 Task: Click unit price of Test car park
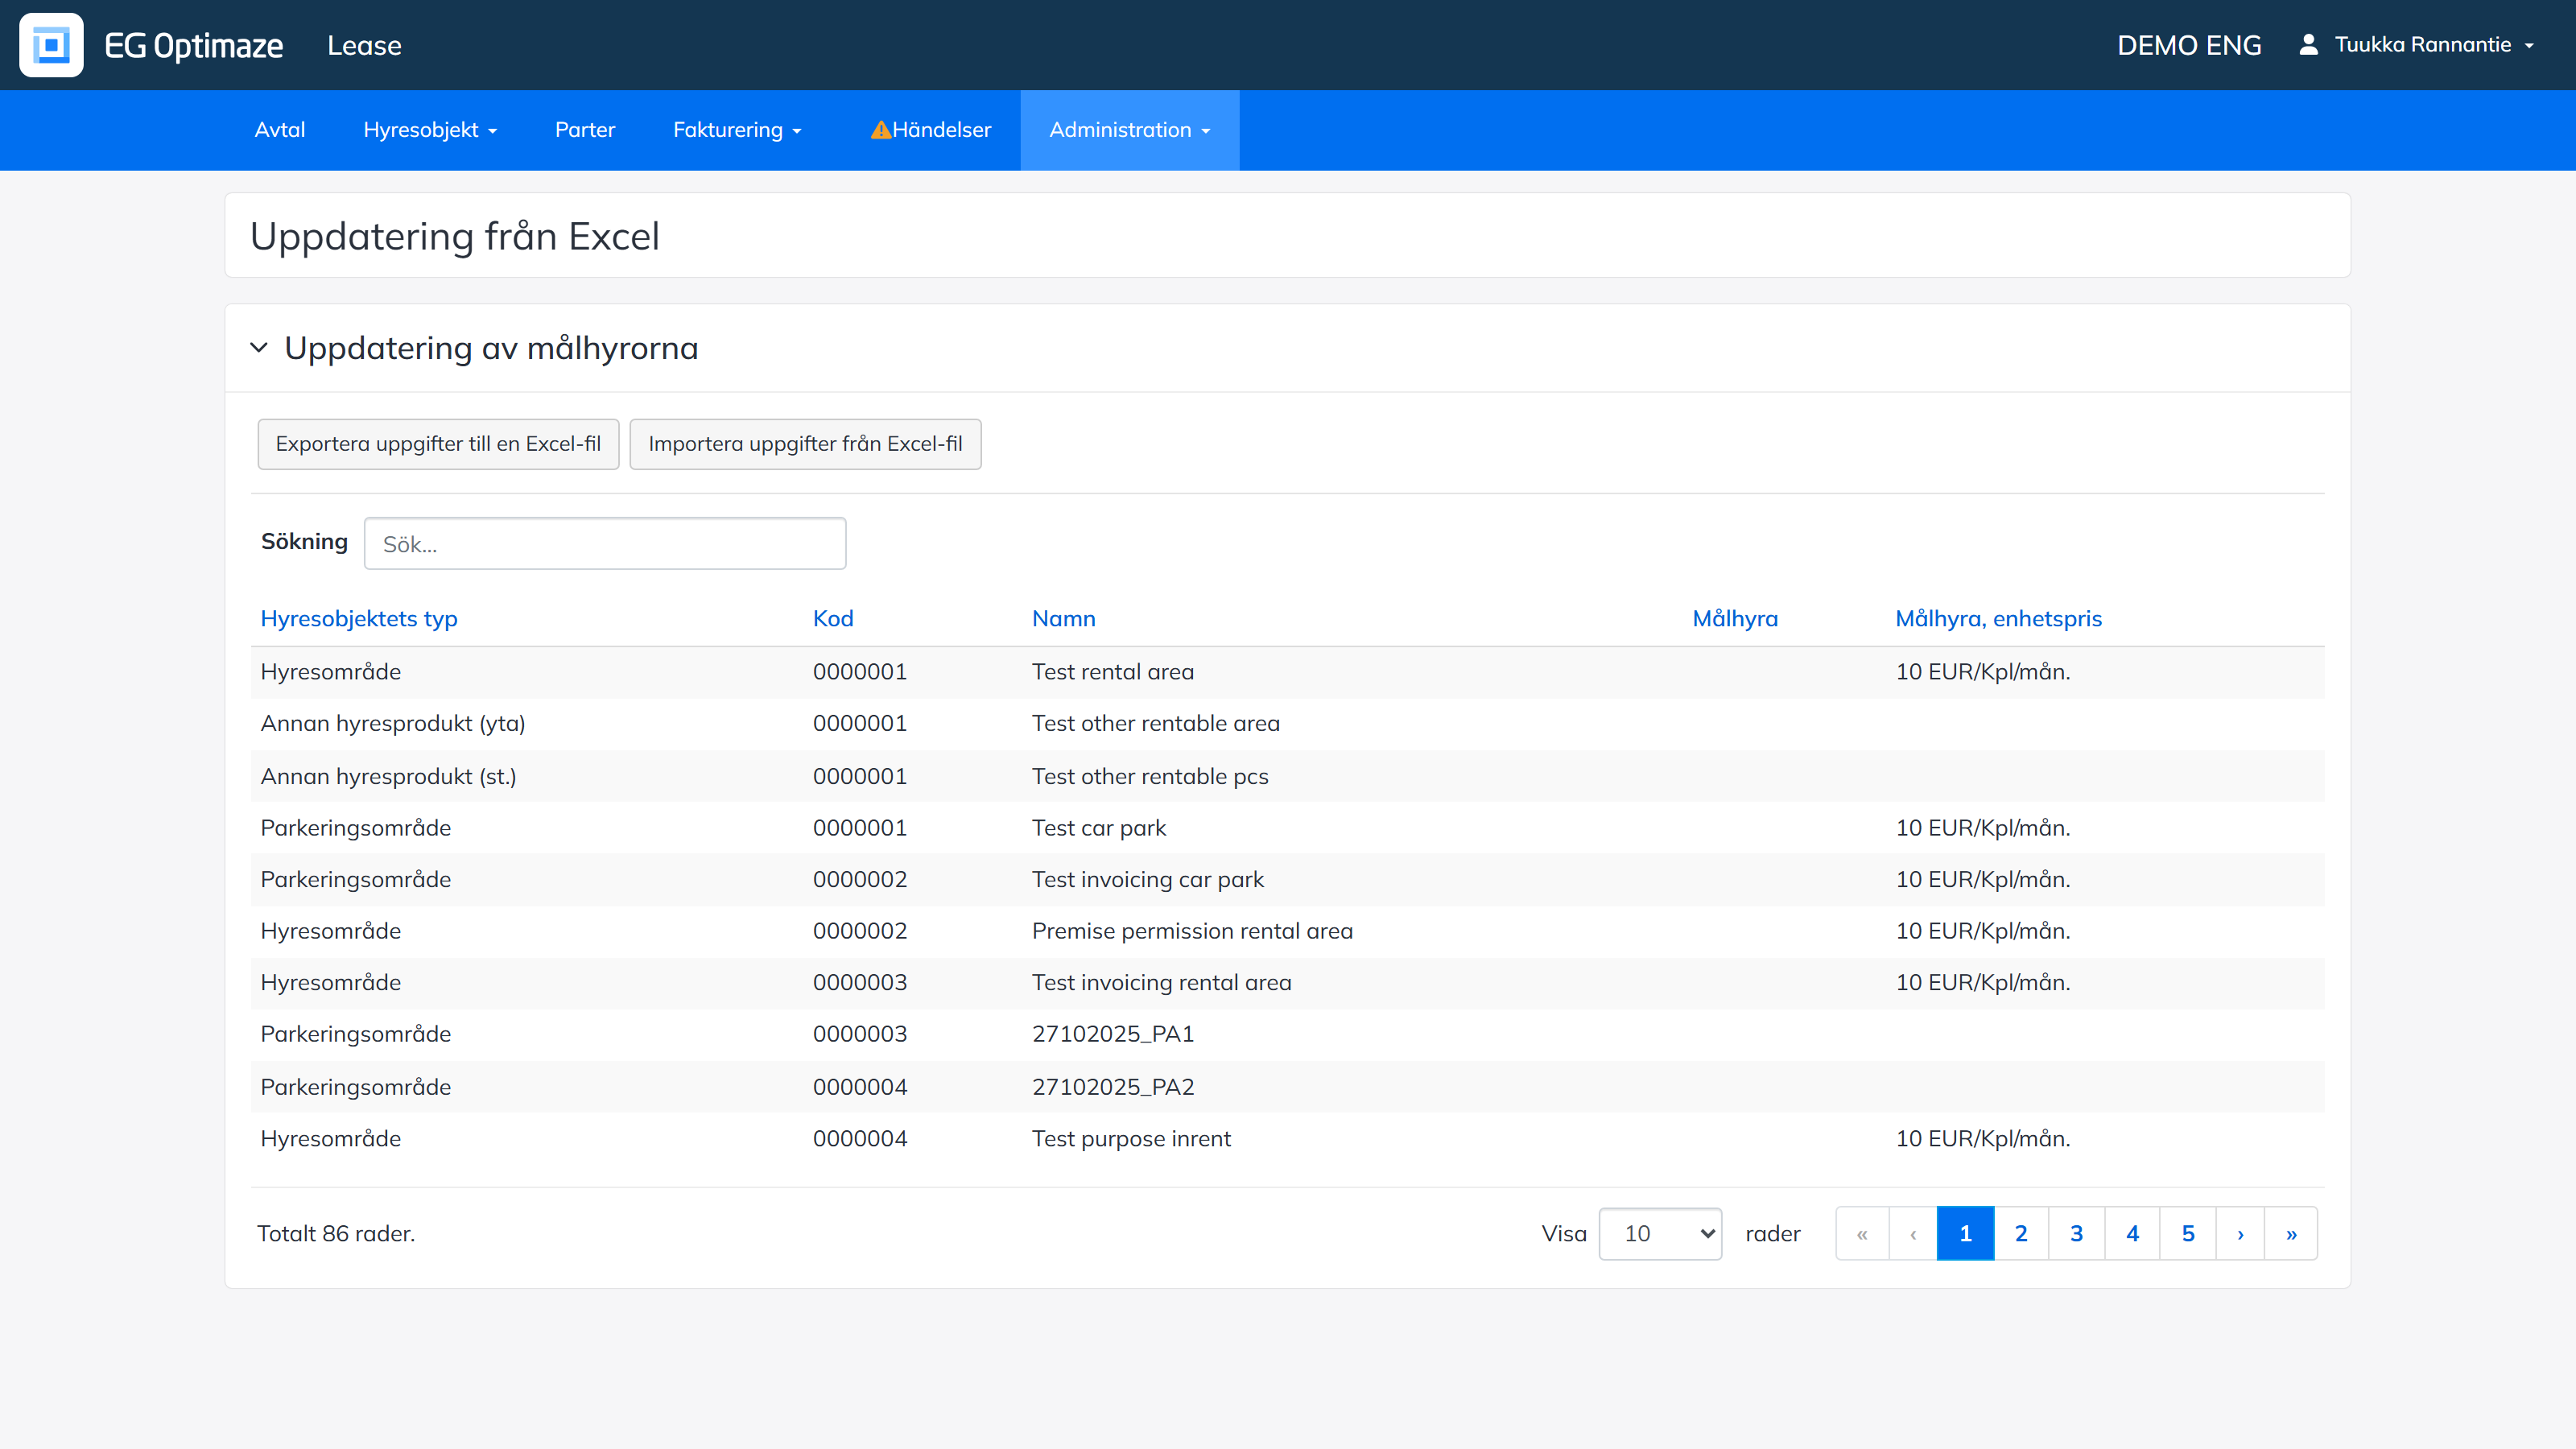[1983, 828]
